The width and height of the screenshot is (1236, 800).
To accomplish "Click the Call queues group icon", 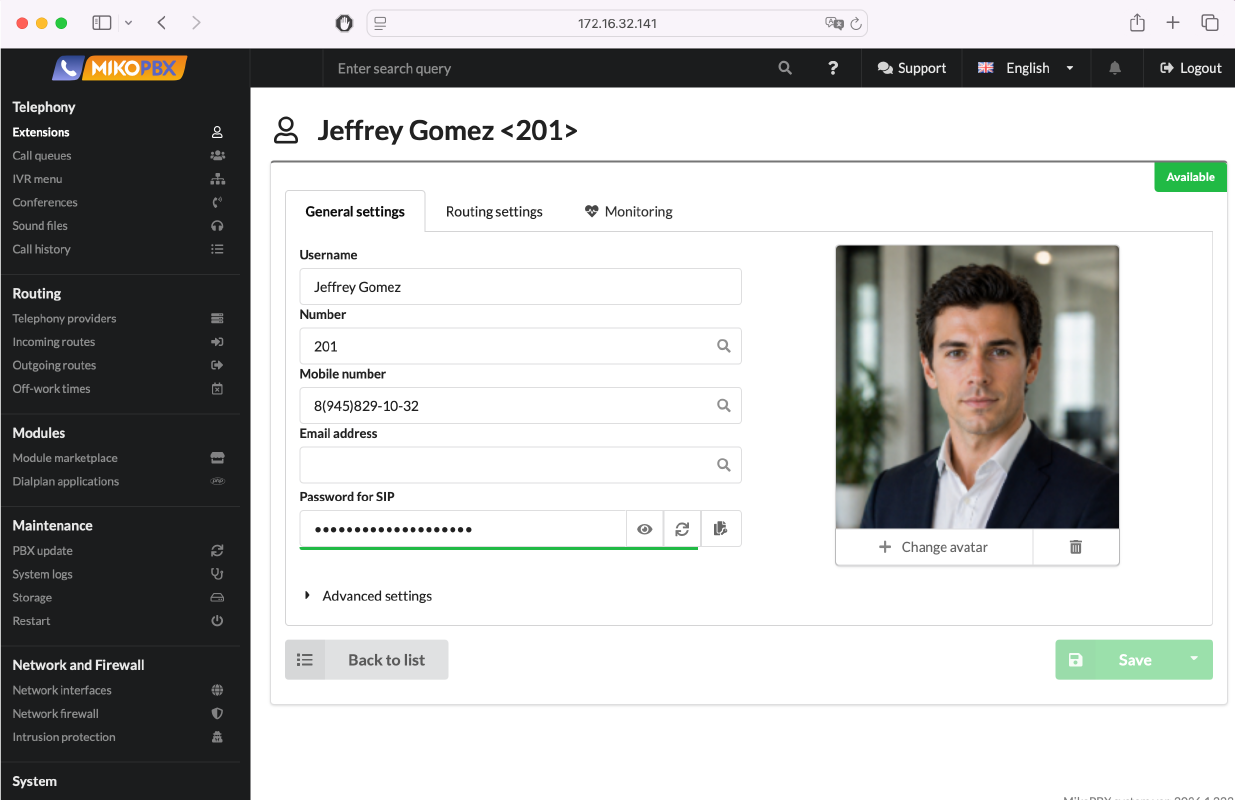I will [x=217, y=155].
